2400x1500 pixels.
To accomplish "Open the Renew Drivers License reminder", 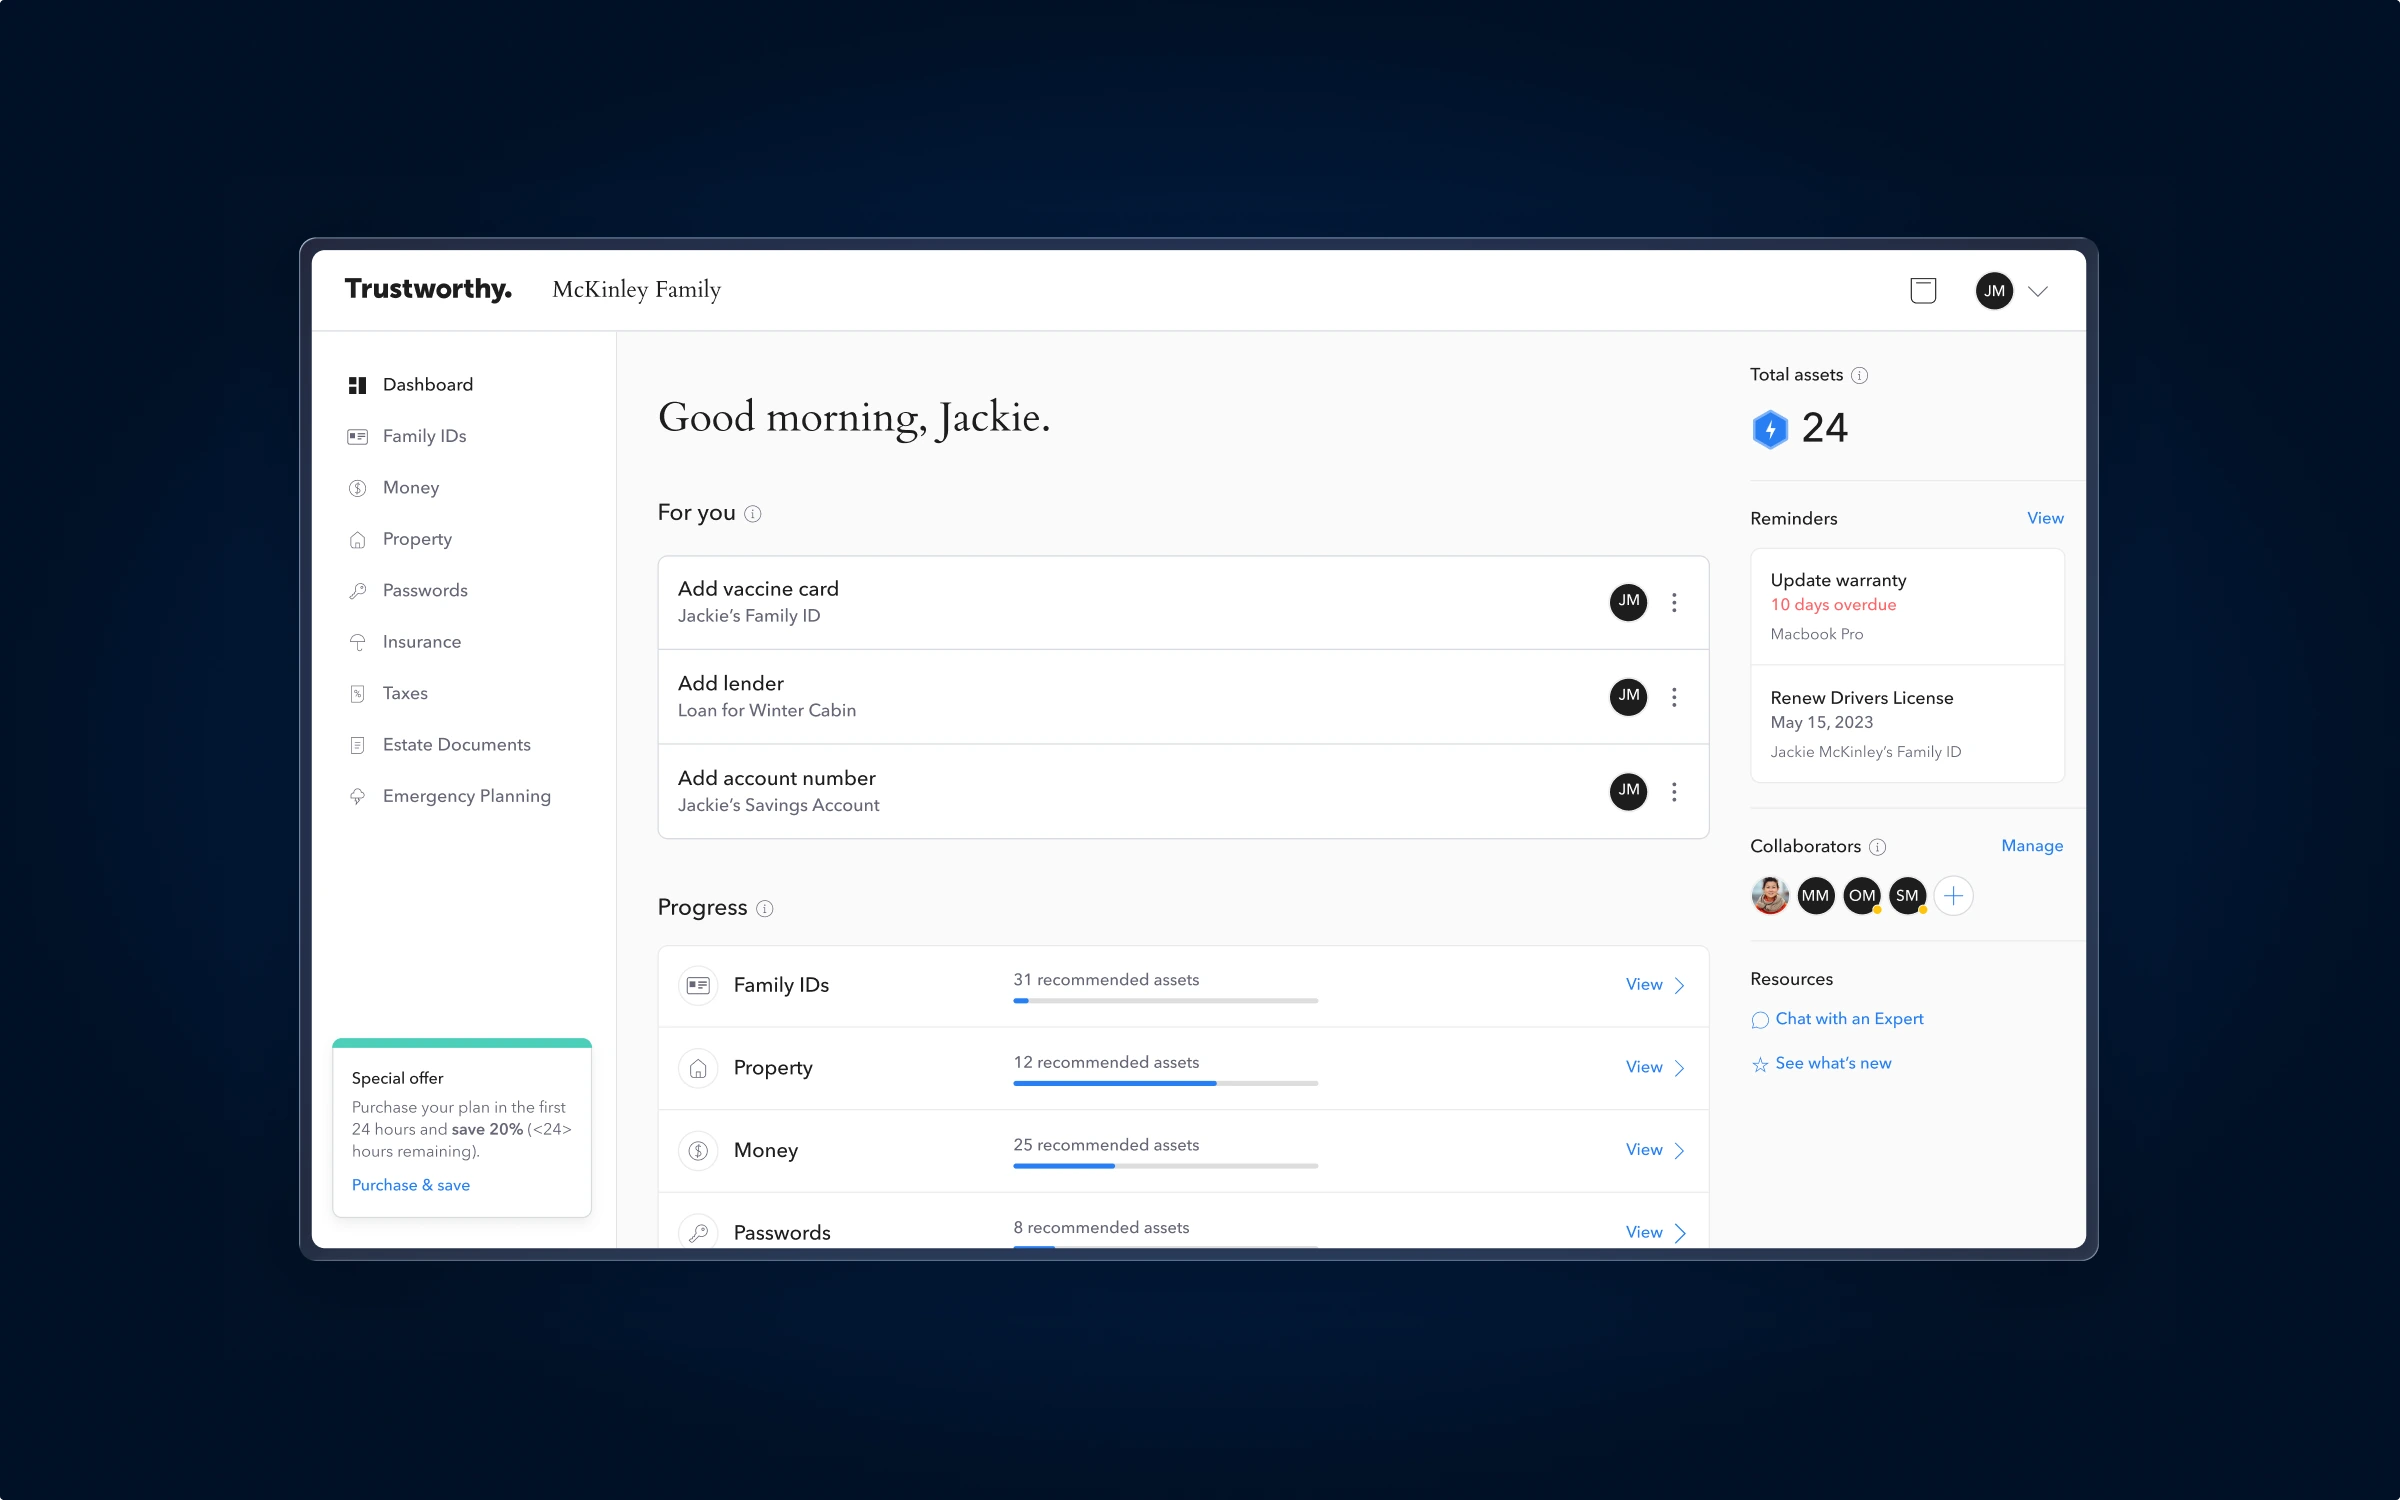I will tap(1907, 724).
